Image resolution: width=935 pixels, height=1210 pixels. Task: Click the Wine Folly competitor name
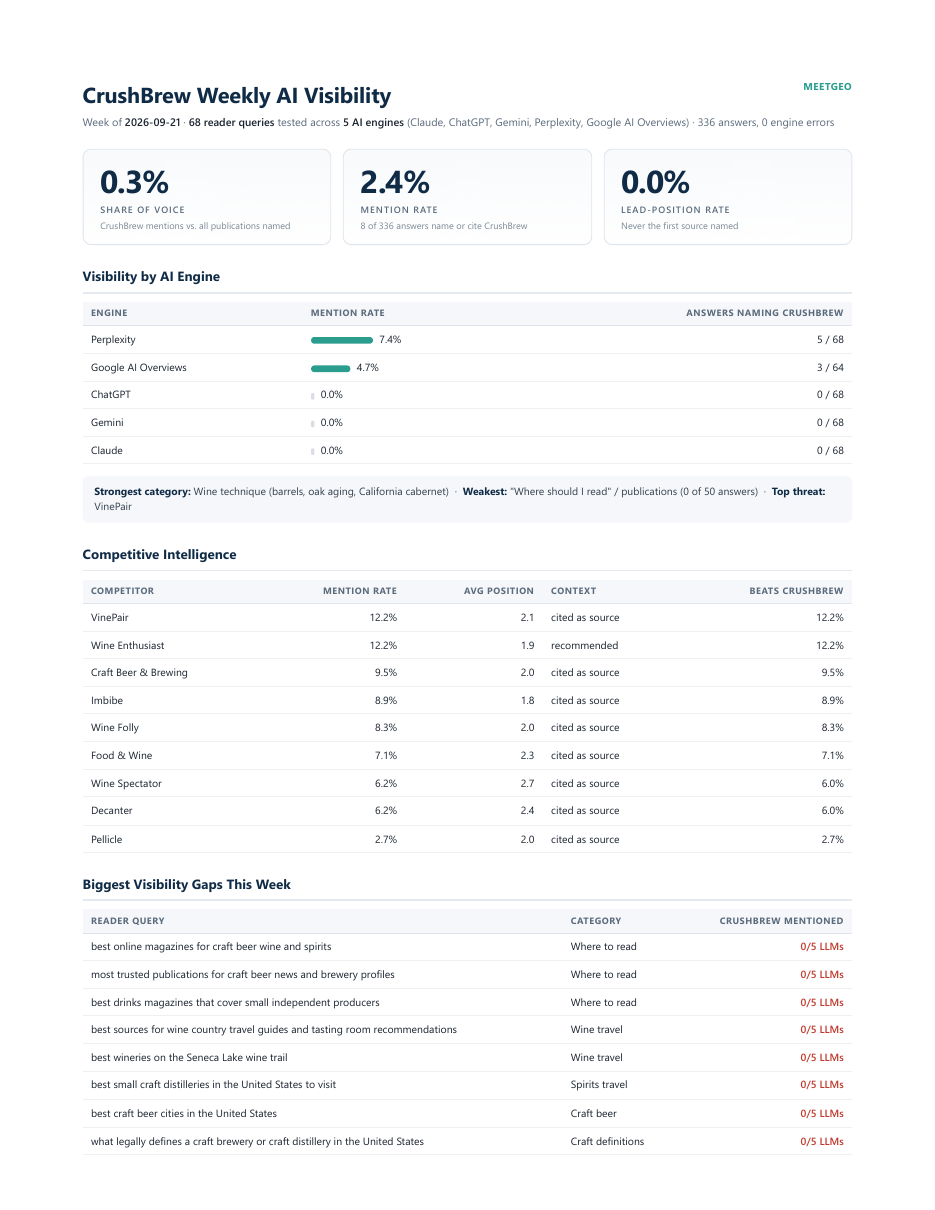(x=115, y=728)
